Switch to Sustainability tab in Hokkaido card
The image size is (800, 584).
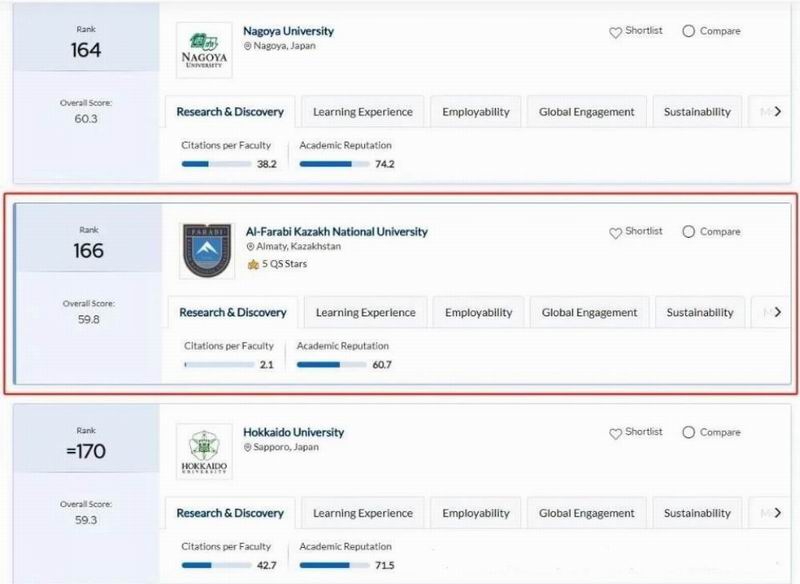697,513
